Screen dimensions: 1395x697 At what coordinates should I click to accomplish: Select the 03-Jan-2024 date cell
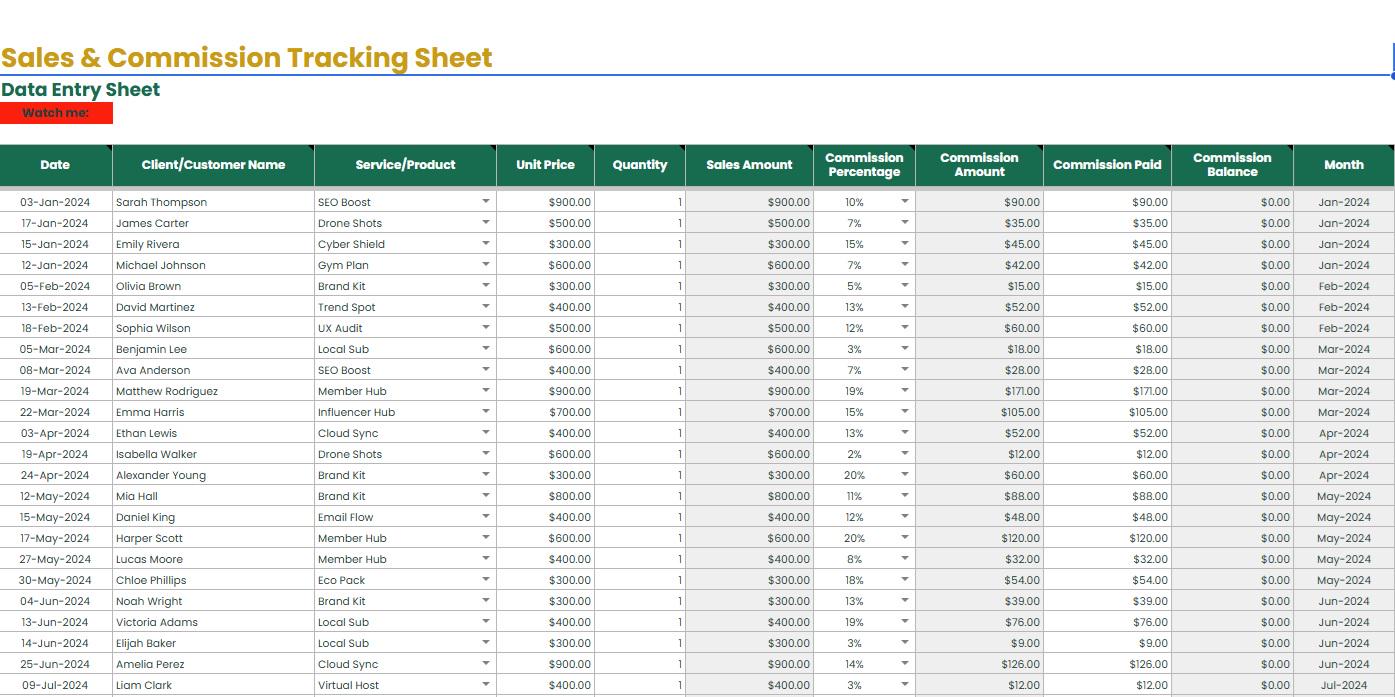pyautogui.click(x=56, y=202)
